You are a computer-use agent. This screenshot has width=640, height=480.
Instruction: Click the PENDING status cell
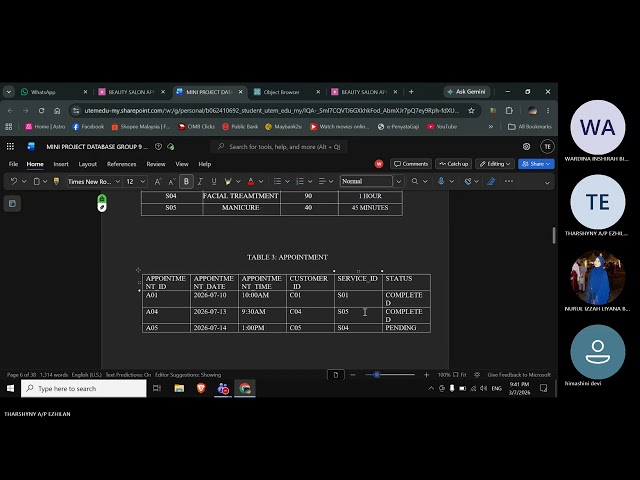(x=406, y=328)
